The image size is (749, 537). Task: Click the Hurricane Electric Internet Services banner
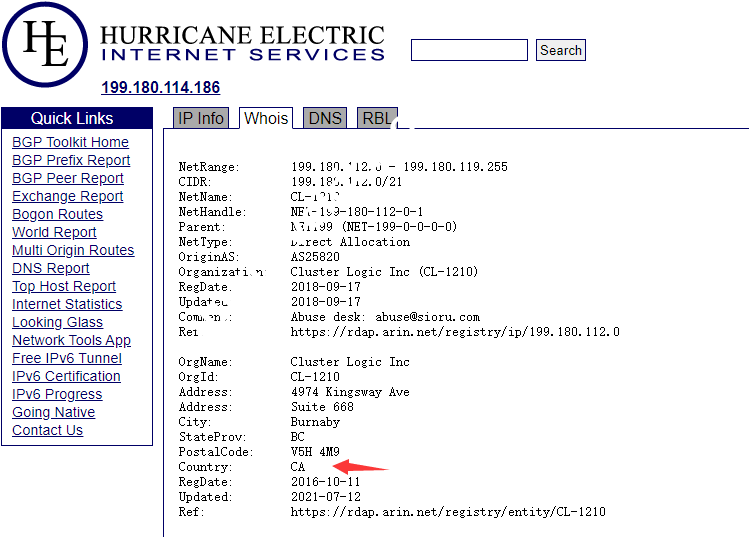tap(242, 43)
